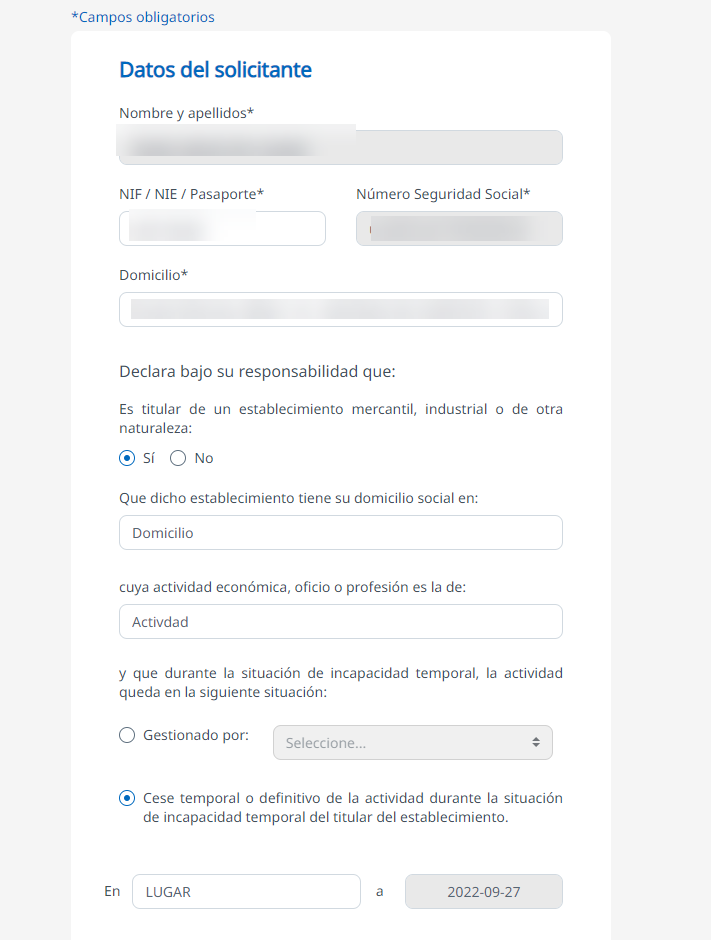Focus the NIF / NIE / Pasaporte input box
Viewport: 711px width, 940px height.
coord(222,228)
